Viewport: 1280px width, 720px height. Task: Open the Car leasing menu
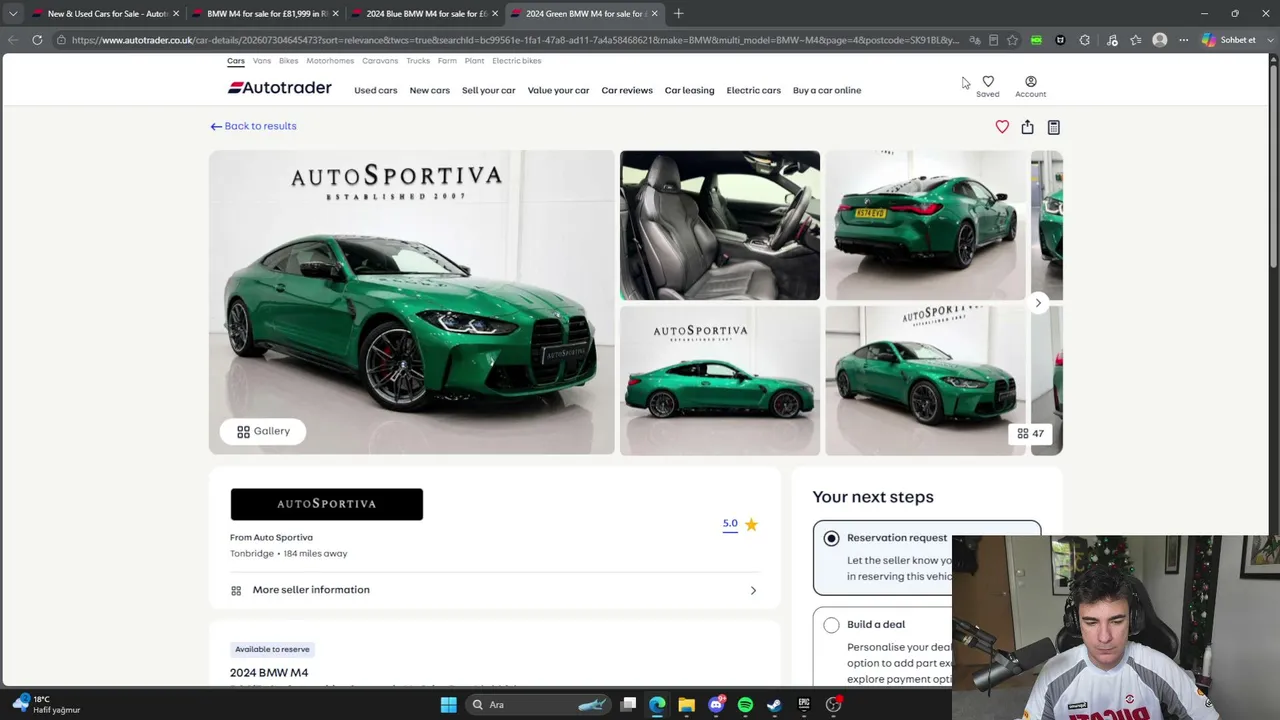point(689,90)
